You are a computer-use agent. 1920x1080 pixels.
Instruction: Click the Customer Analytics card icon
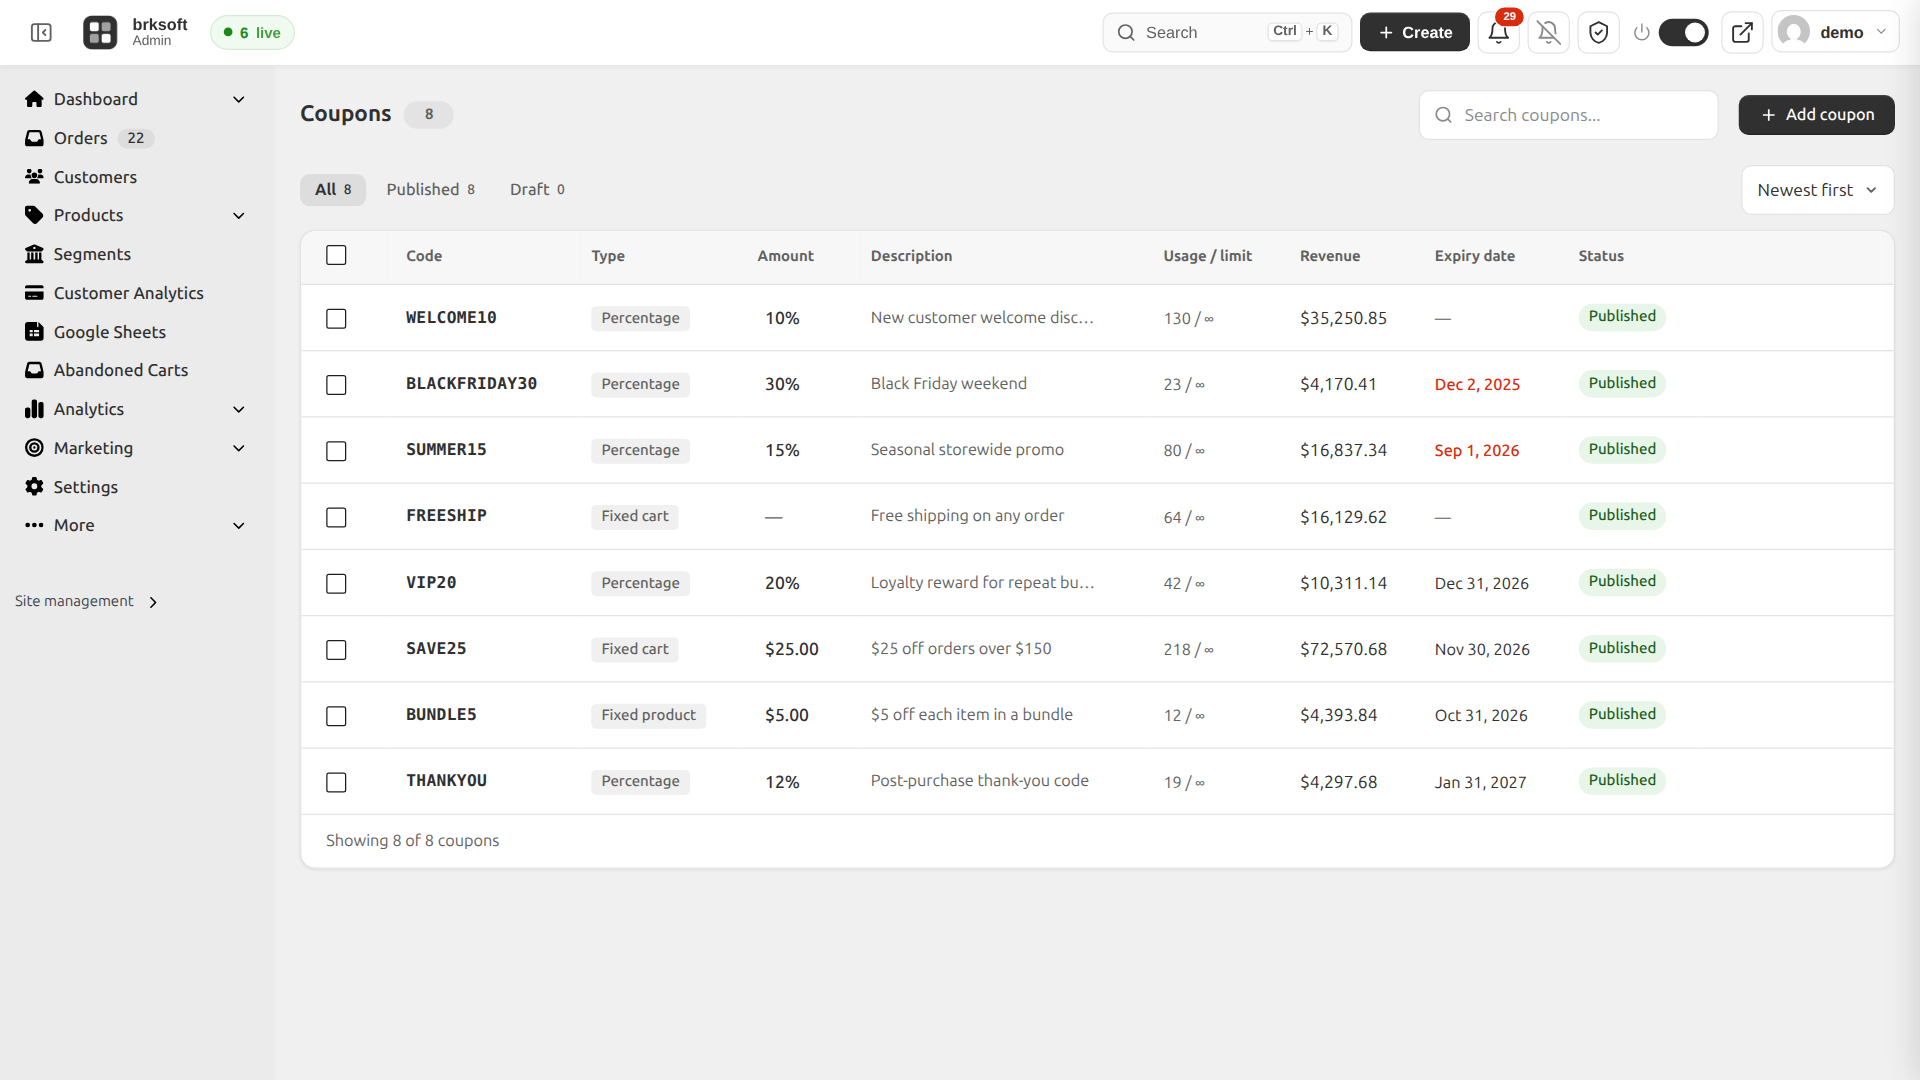coord(34,293)
